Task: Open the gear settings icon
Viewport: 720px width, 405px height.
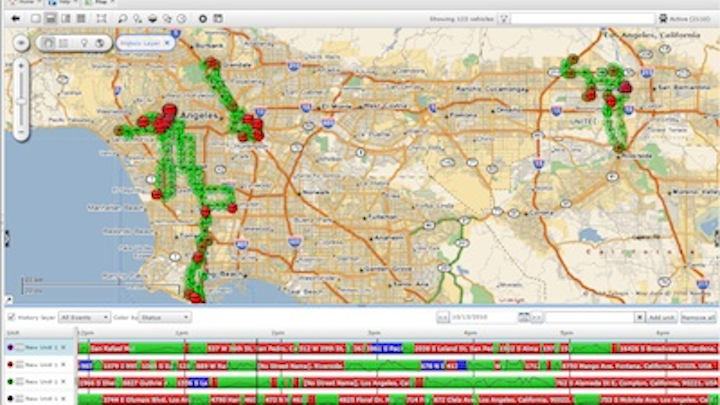Action: [x=202, y=18]
